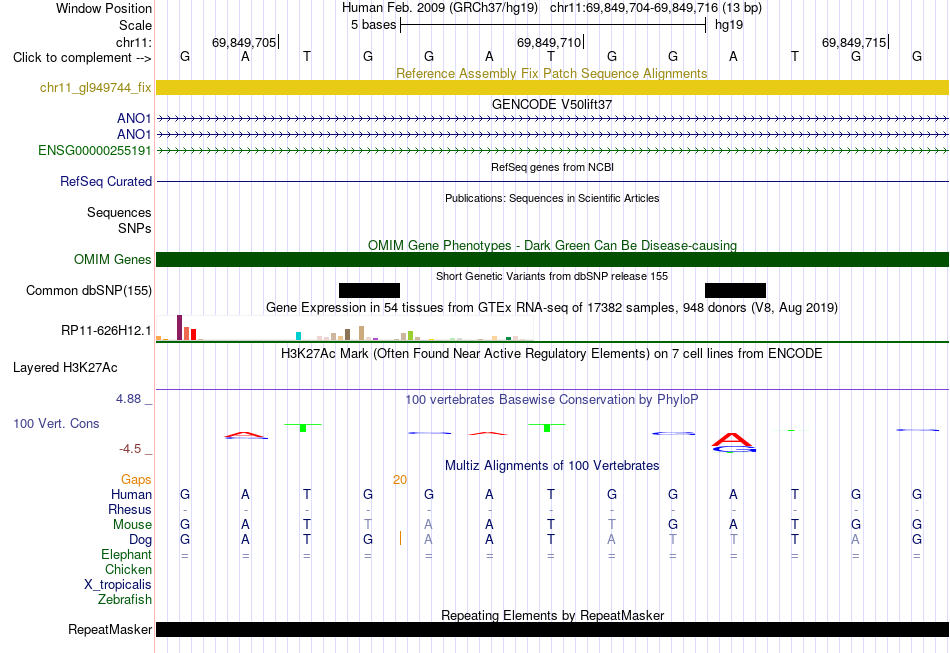Click the hg19 label beside the scale
Image resolution: width=950 pixels, height=653 pixels.
point(729,25)
